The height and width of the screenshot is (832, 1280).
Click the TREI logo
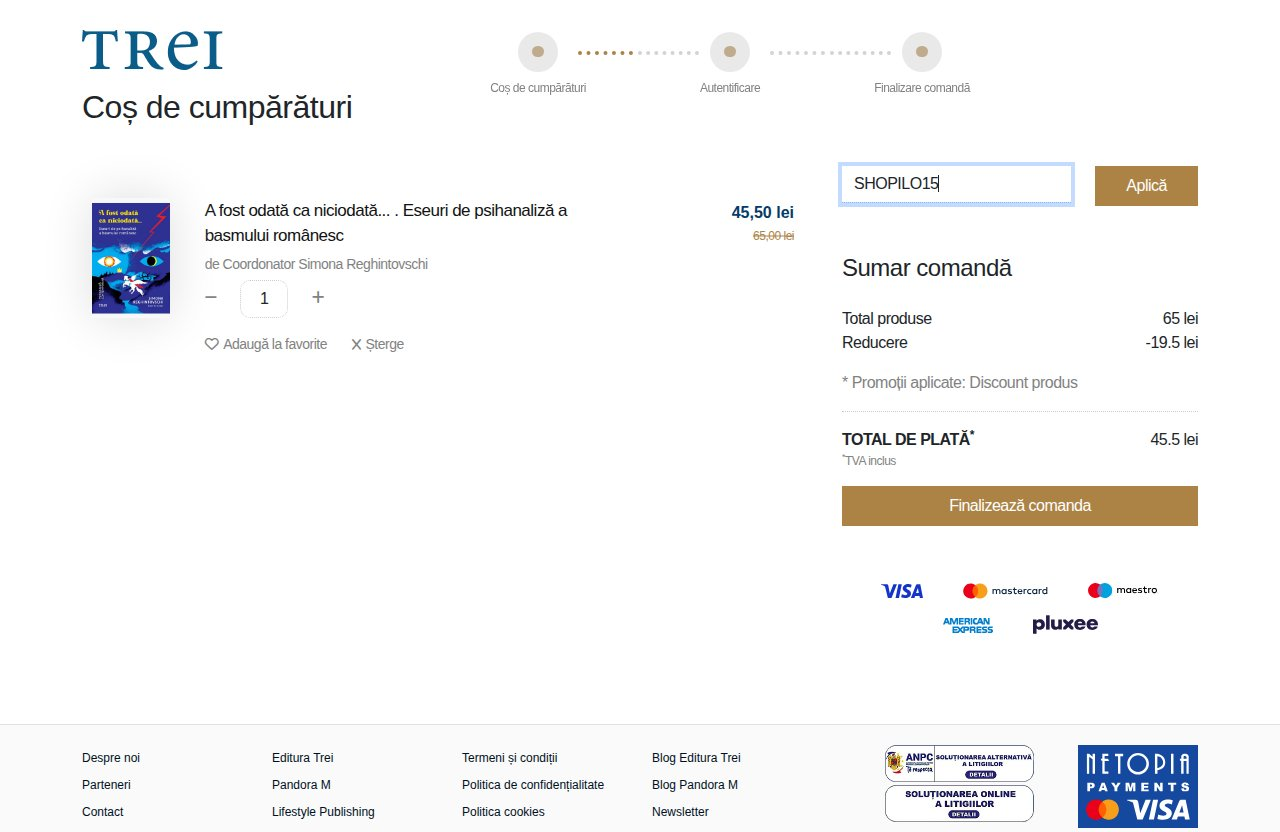click(x=152, y=50)
